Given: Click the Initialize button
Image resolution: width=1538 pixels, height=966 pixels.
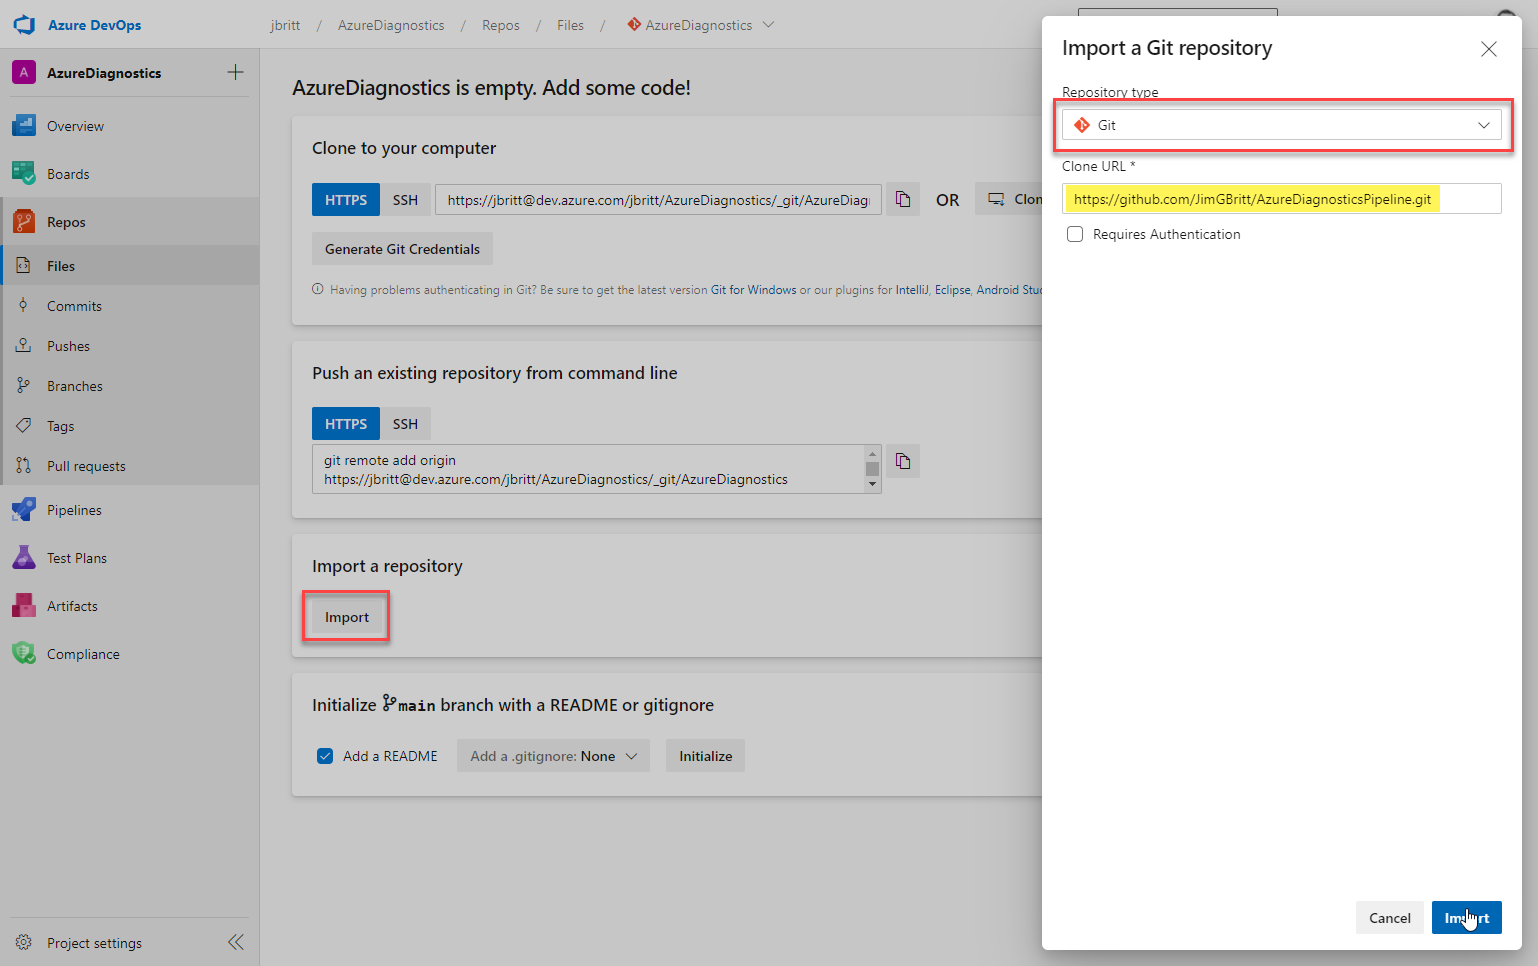Looking at the screenshot, I should pos(706,756).
